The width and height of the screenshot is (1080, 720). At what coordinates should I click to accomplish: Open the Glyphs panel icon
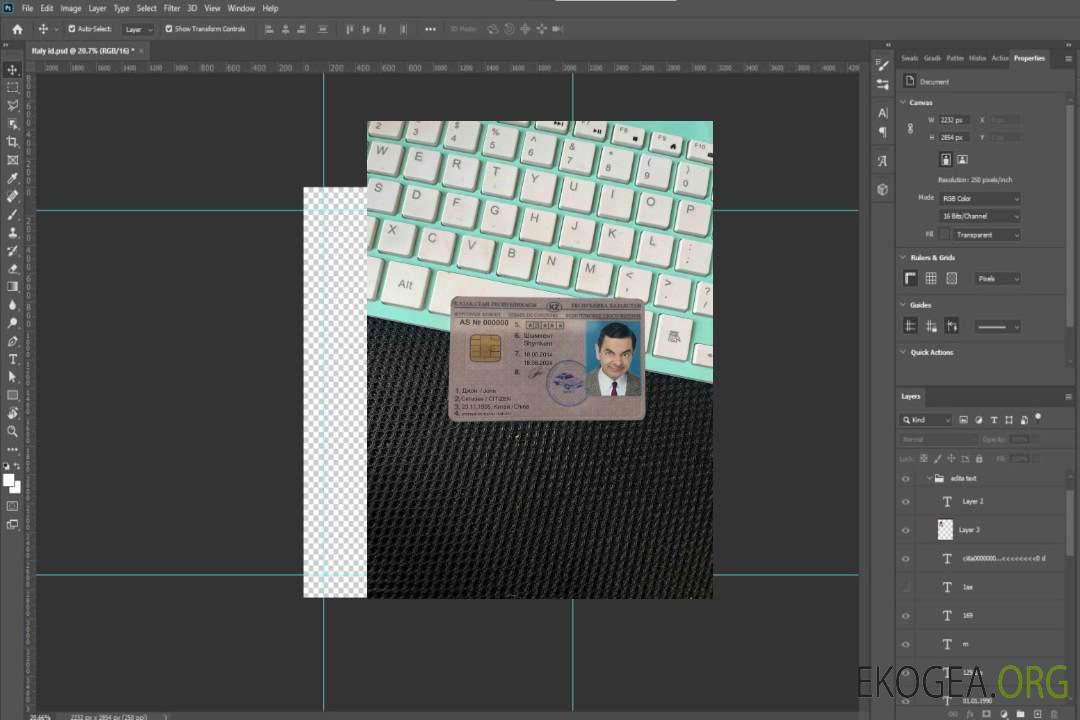click(882, 161)
